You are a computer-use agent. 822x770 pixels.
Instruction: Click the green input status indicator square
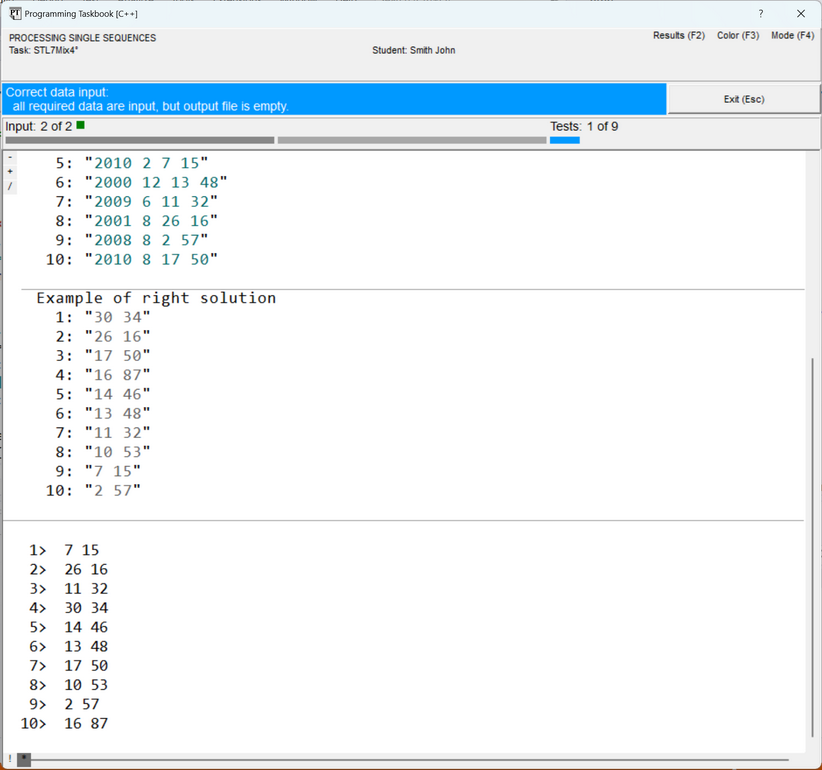click(x=81, y=126)
